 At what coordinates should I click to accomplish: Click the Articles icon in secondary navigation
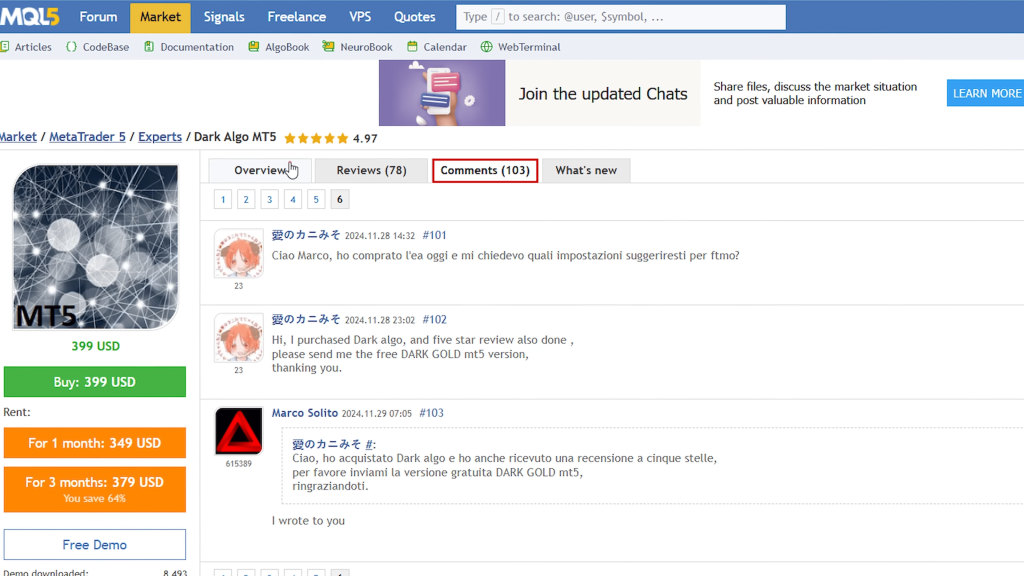click(5, 47)
